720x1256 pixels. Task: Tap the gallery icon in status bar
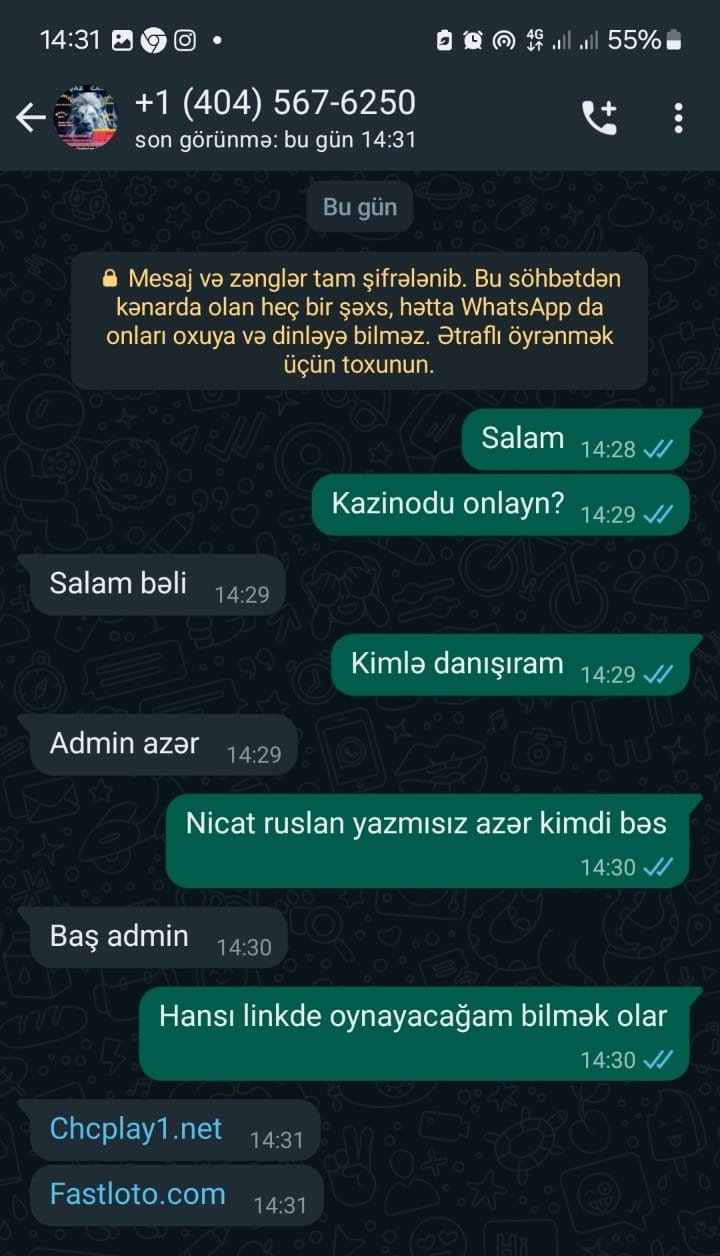coord(122,40)
